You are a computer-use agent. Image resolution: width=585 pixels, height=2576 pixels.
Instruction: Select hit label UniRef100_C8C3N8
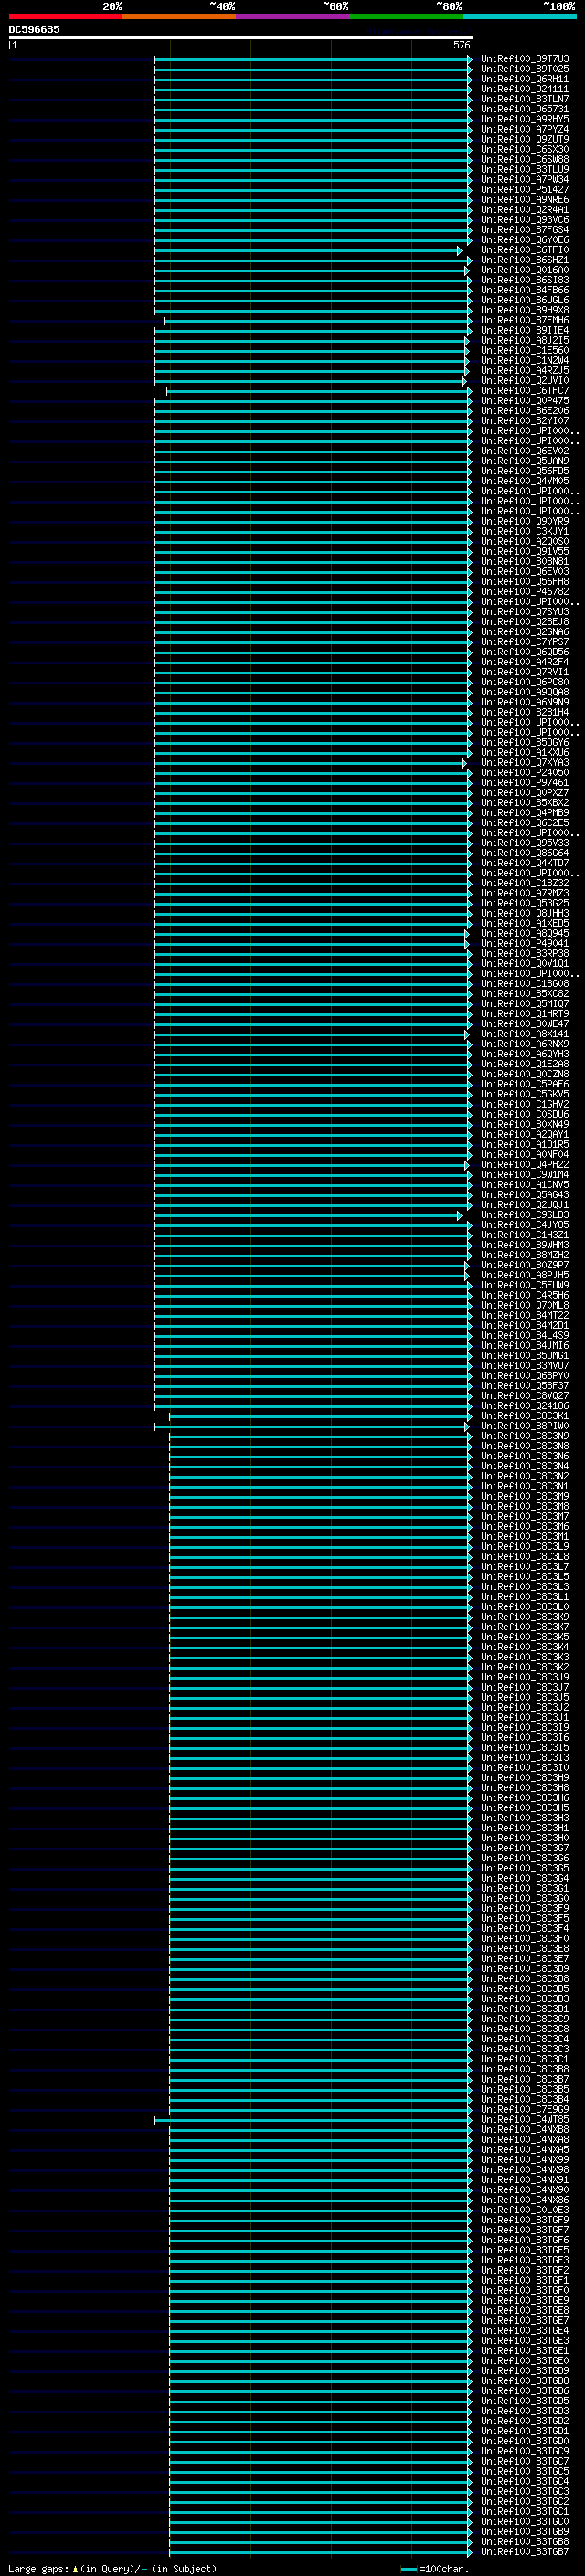[x=524, y=1445]
